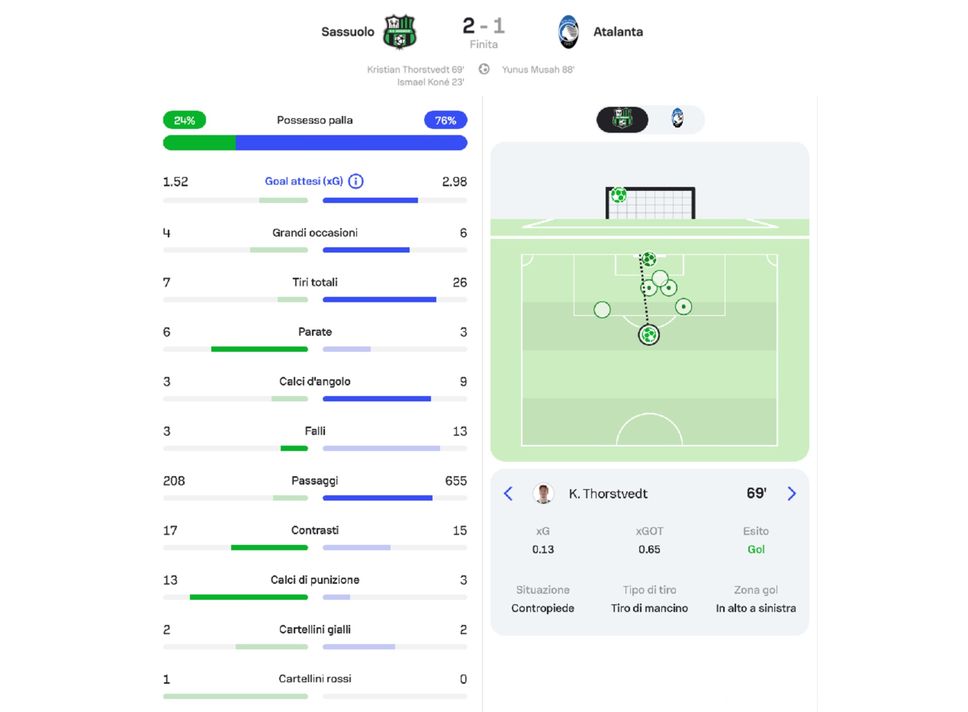
Task: Click the Atalanta crest in the match header
Action: click(569, 31)
